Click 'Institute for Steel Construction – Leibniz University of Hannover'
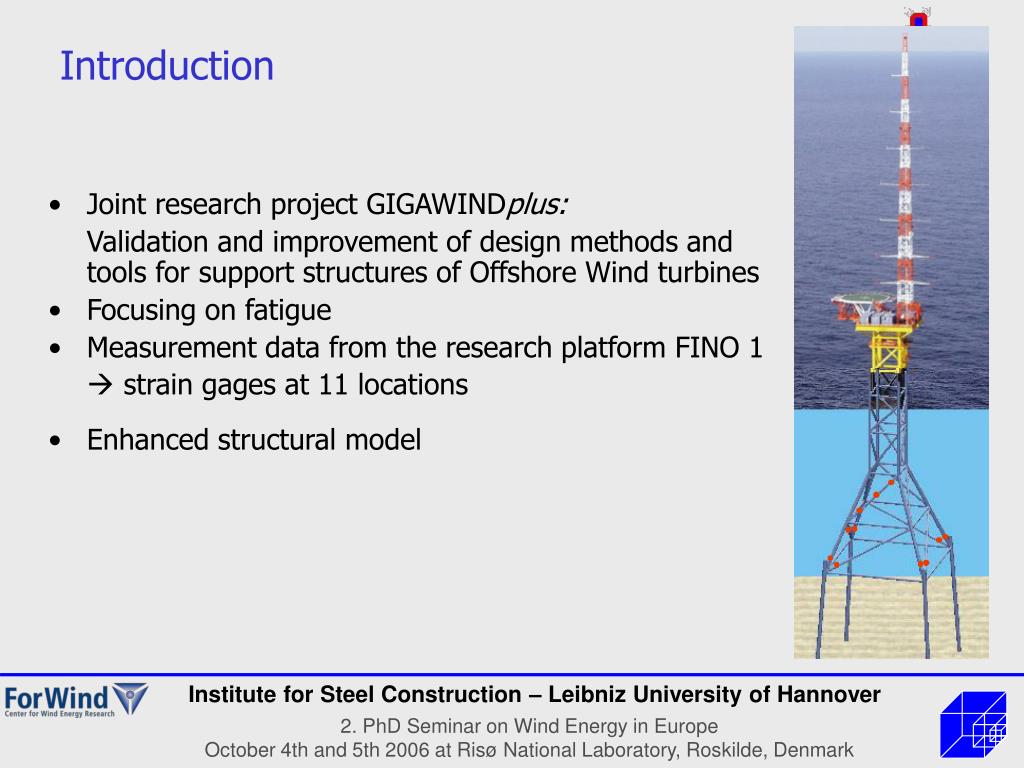The image size is (1024, 768). click(534, 694)
